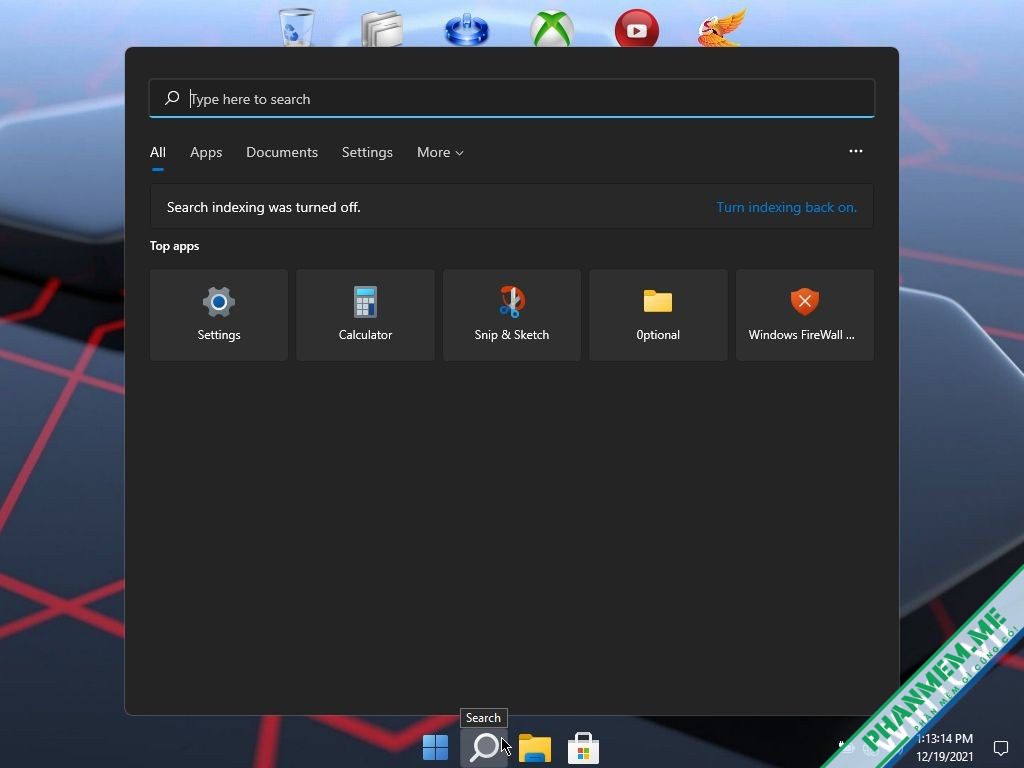Open the Settings top app tile
Screen dimensions: 1024x768
pyautogui.click(x=219, y=315)
